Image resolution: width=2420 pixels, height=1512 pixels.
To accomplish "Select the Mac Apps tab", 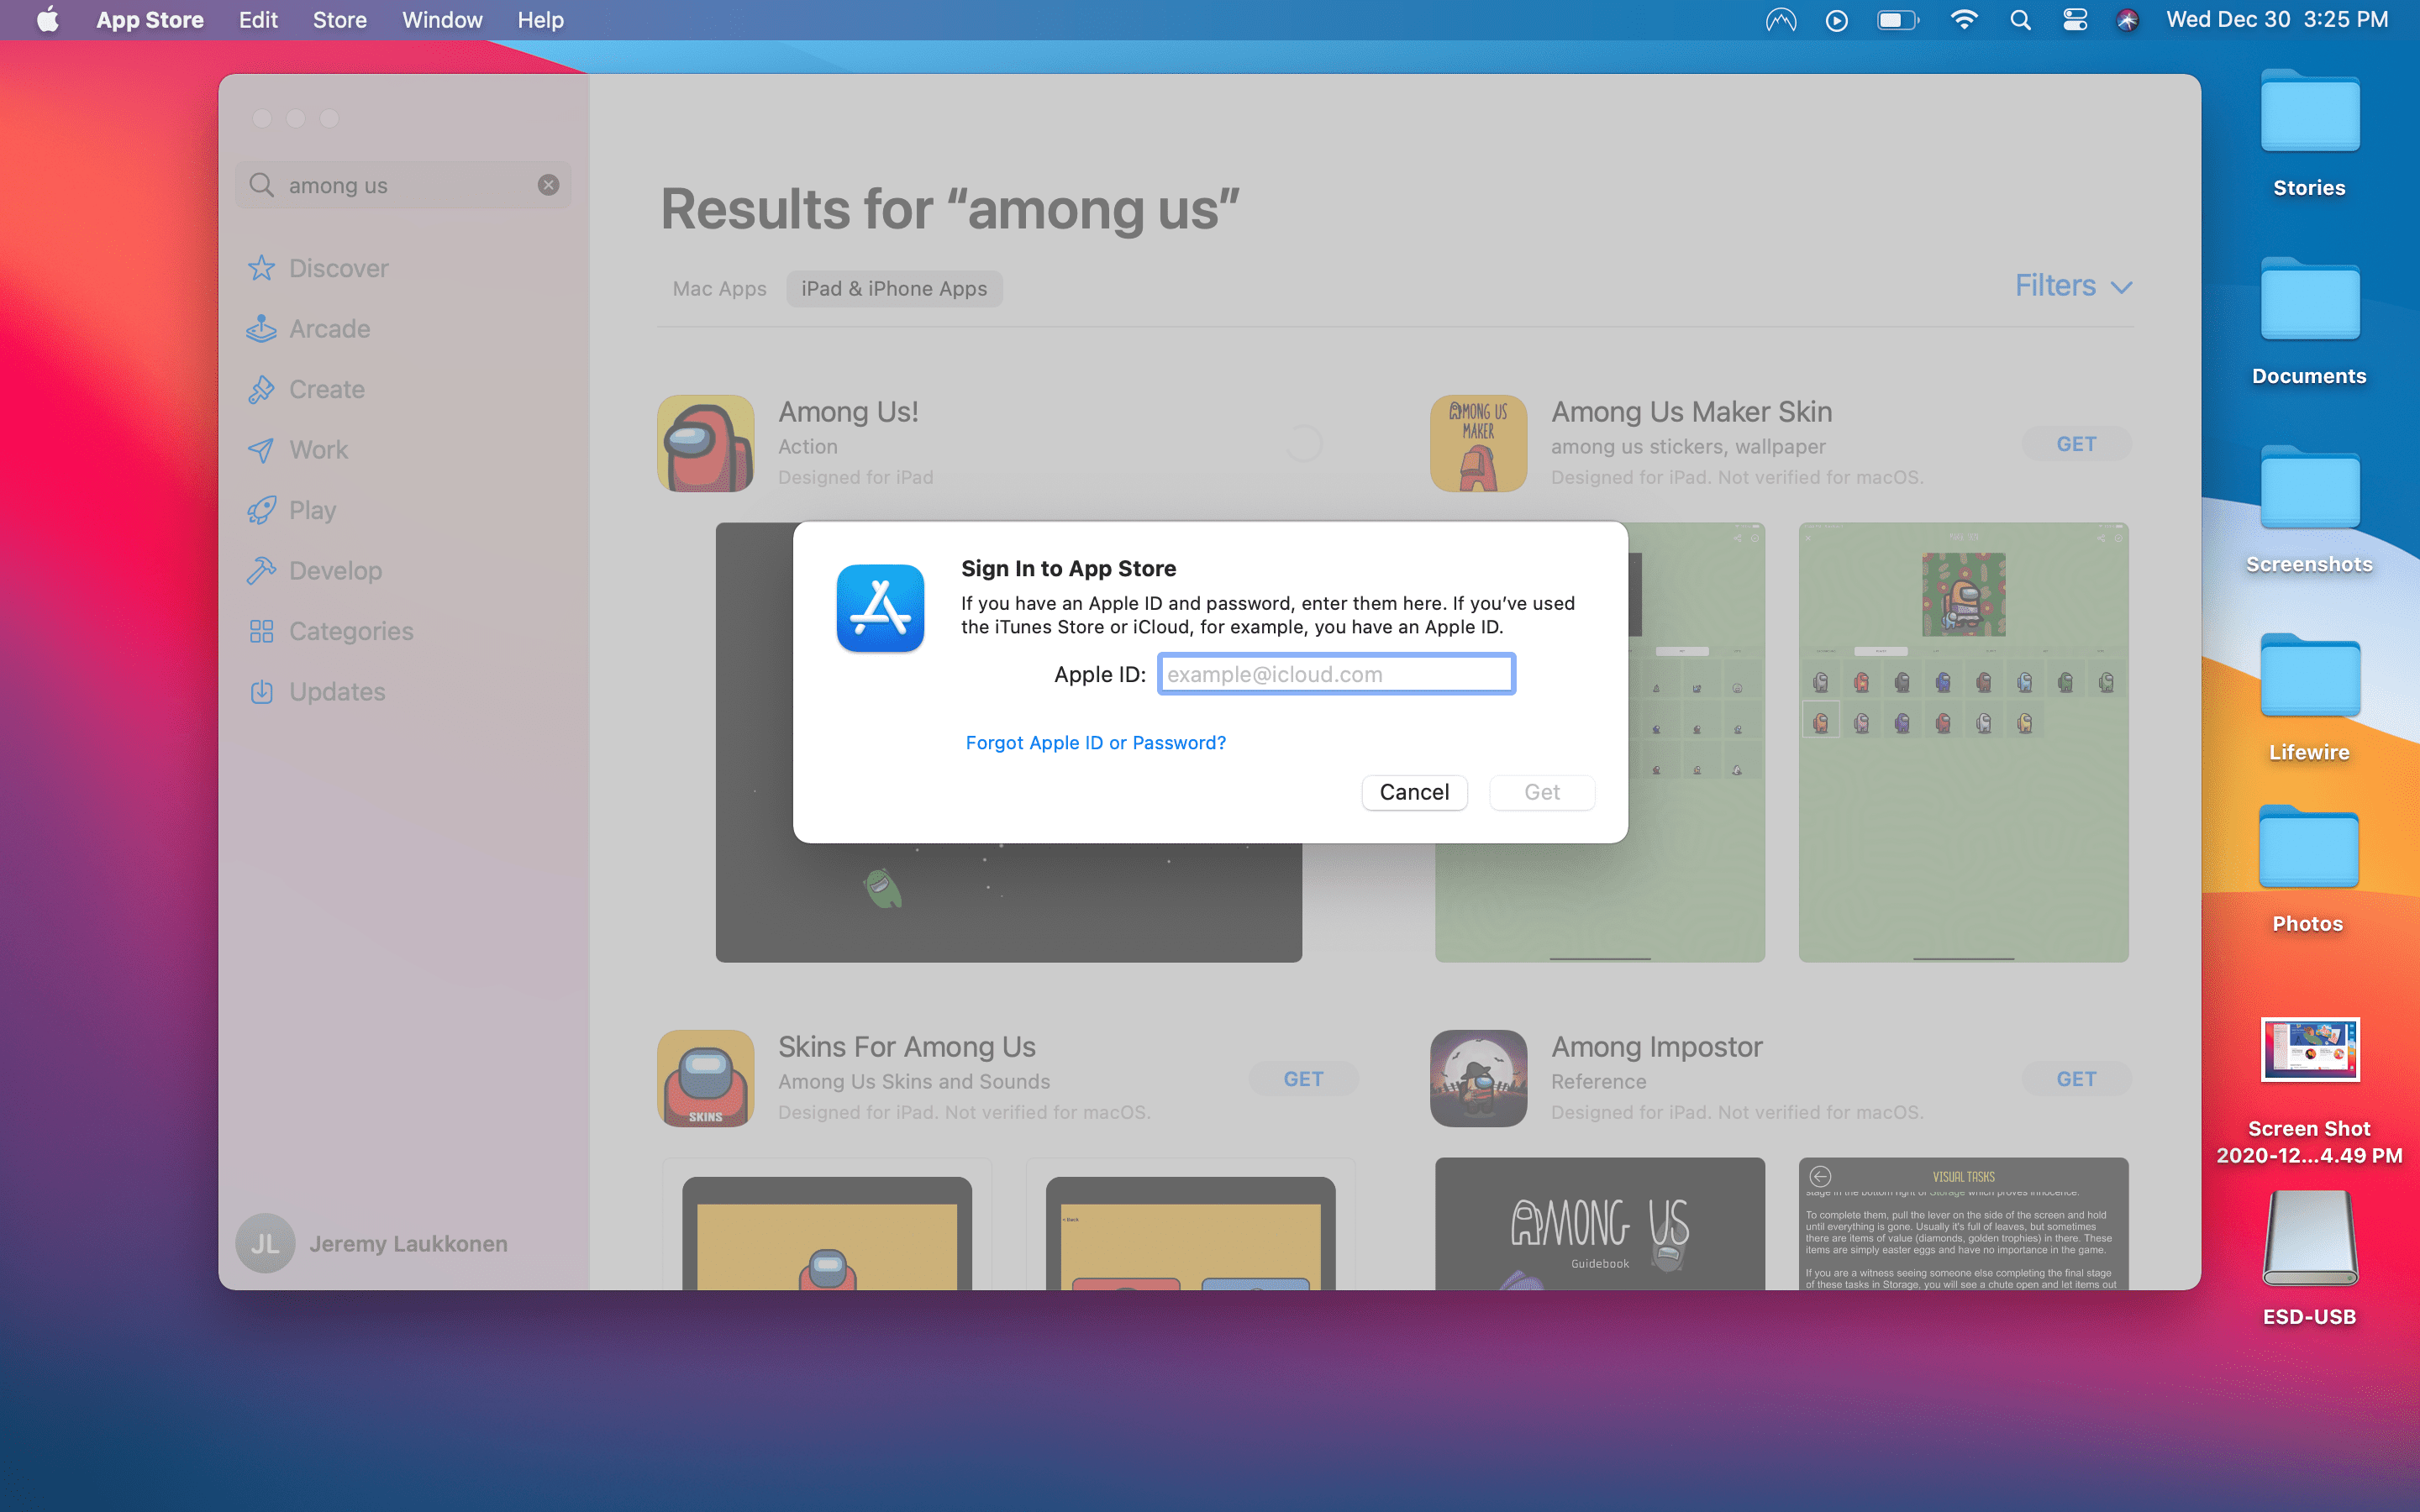I will 719,287.
